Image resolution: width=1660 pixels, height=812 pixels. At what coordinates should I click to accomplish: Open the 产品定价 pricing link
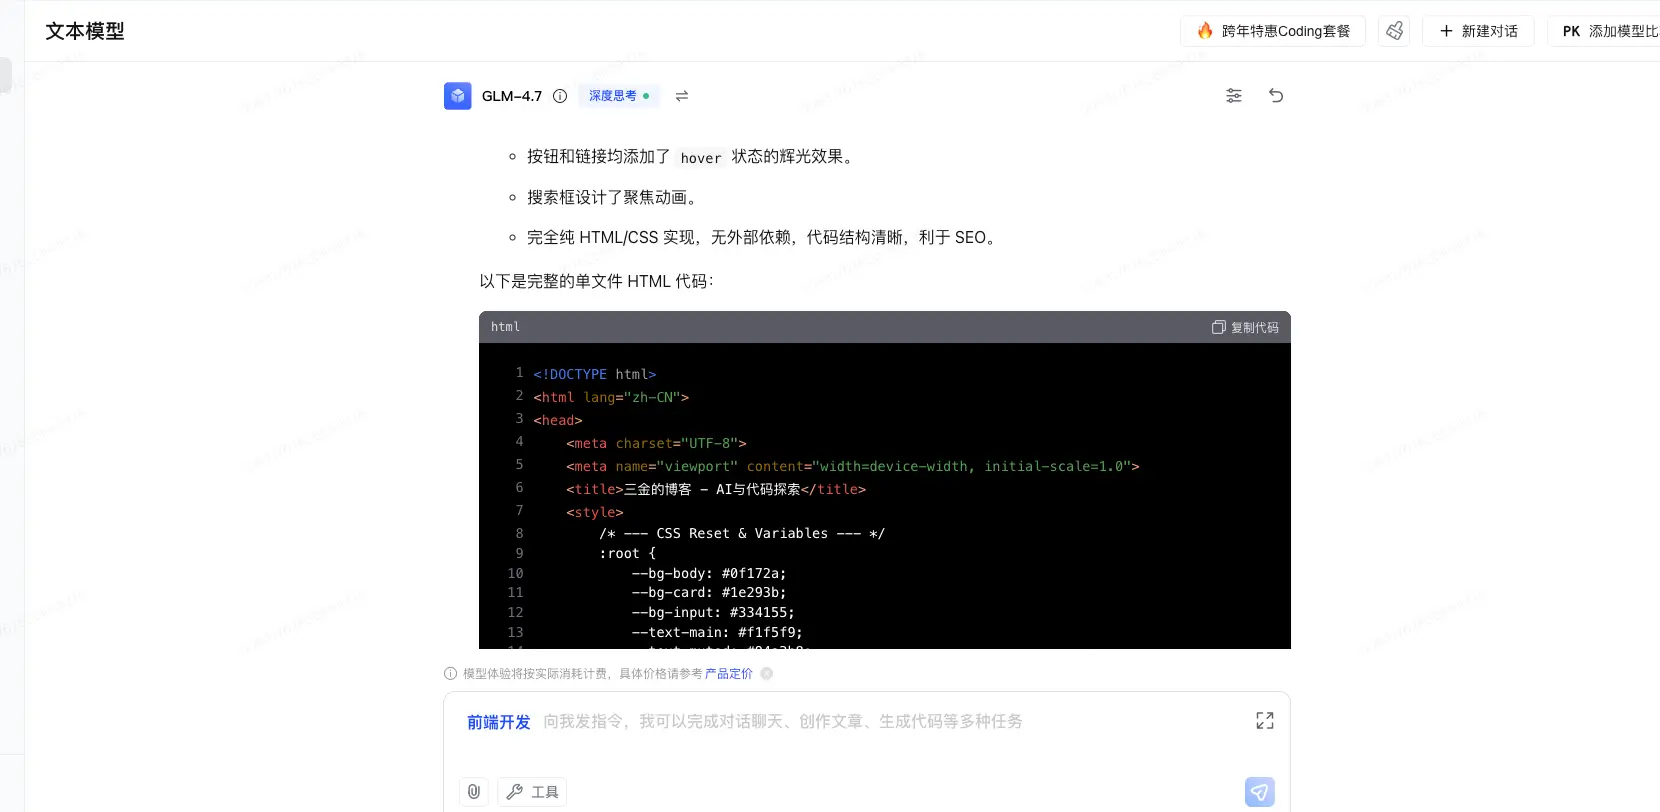(x=728, y=674)
